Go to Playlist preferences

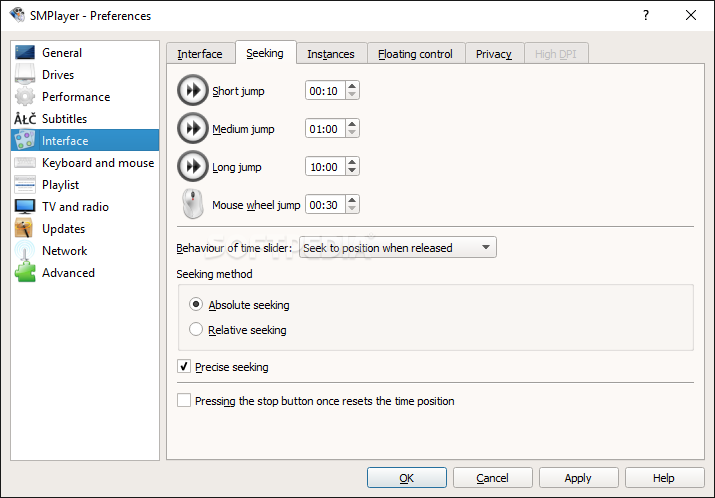(x=85, y=185)
